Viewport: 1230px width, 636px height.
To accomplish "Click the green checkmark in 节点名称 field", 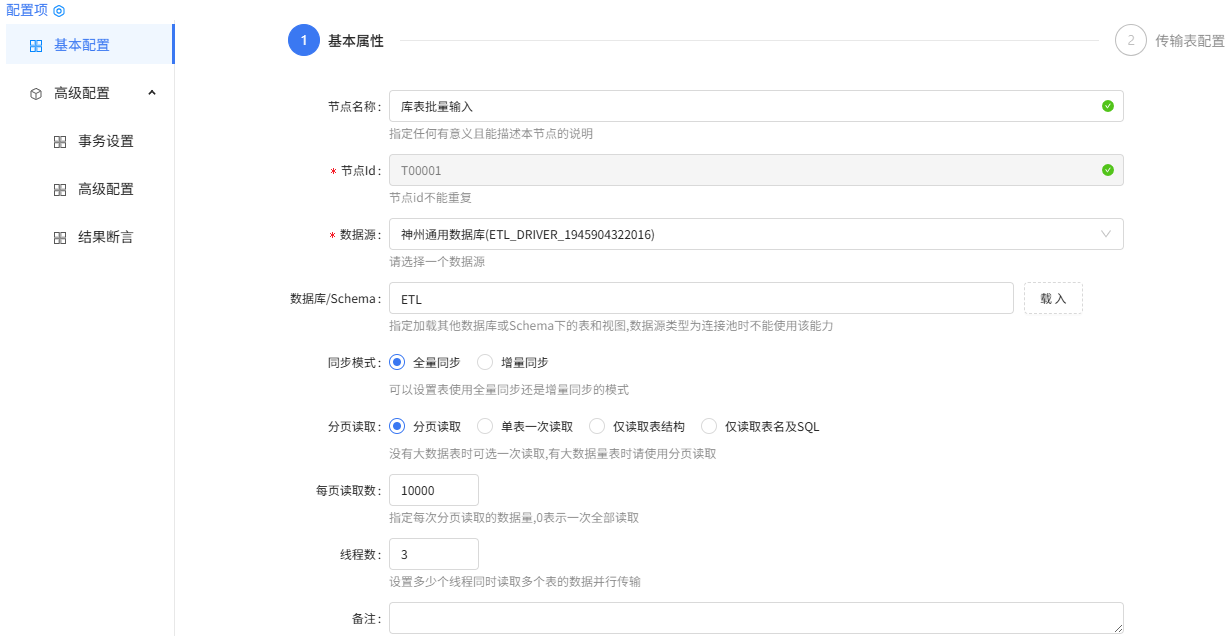I will coord(1107,105).
